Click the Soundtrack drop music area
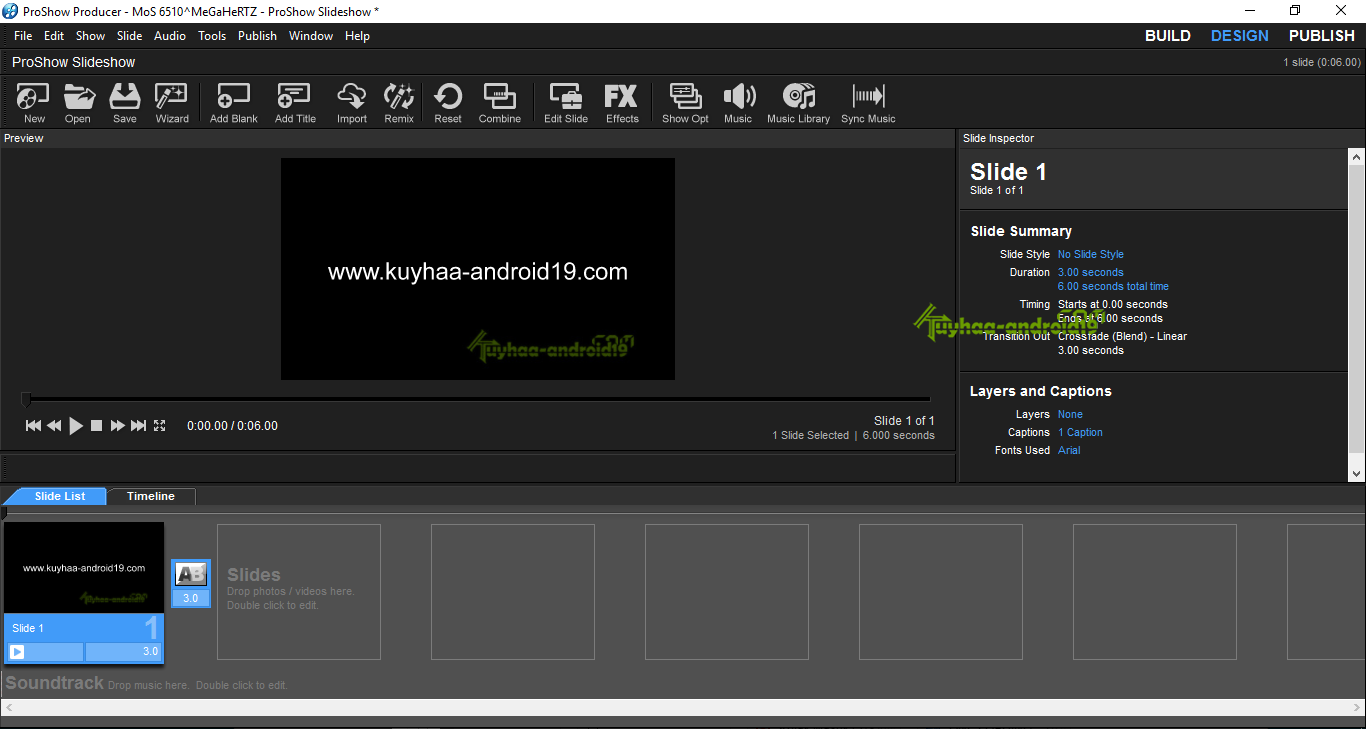 (146, 684)
